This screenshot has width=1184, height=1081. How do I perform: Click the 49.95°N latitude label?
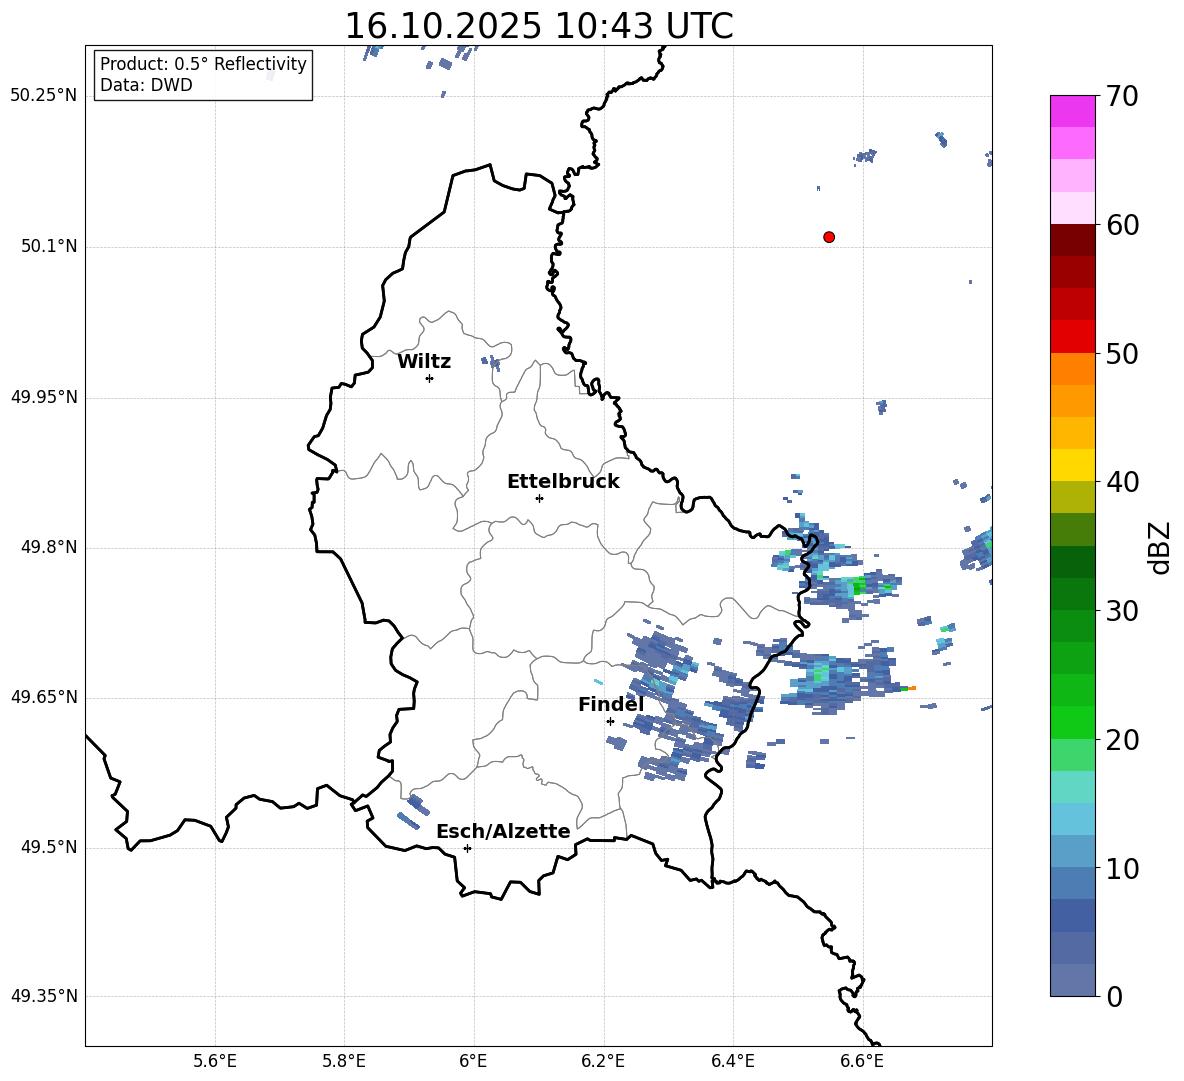click(x=44, y=397)
